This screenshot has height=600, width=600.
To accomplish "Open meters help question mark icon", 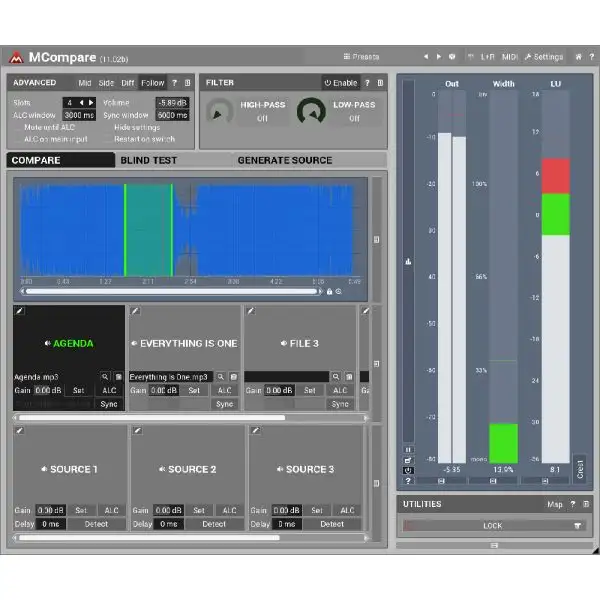I will pos(408,481).
